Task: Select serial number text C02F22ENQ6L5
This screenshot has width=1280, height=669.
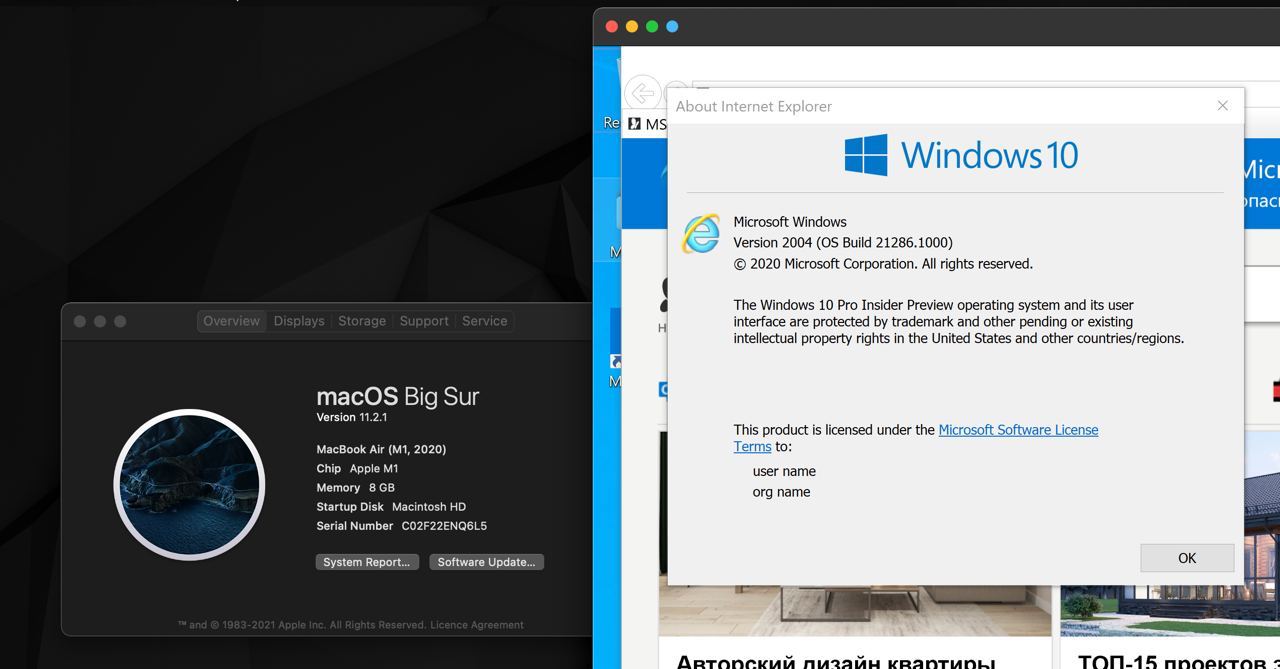Action: pyautogui.click(x=444, y=526)
